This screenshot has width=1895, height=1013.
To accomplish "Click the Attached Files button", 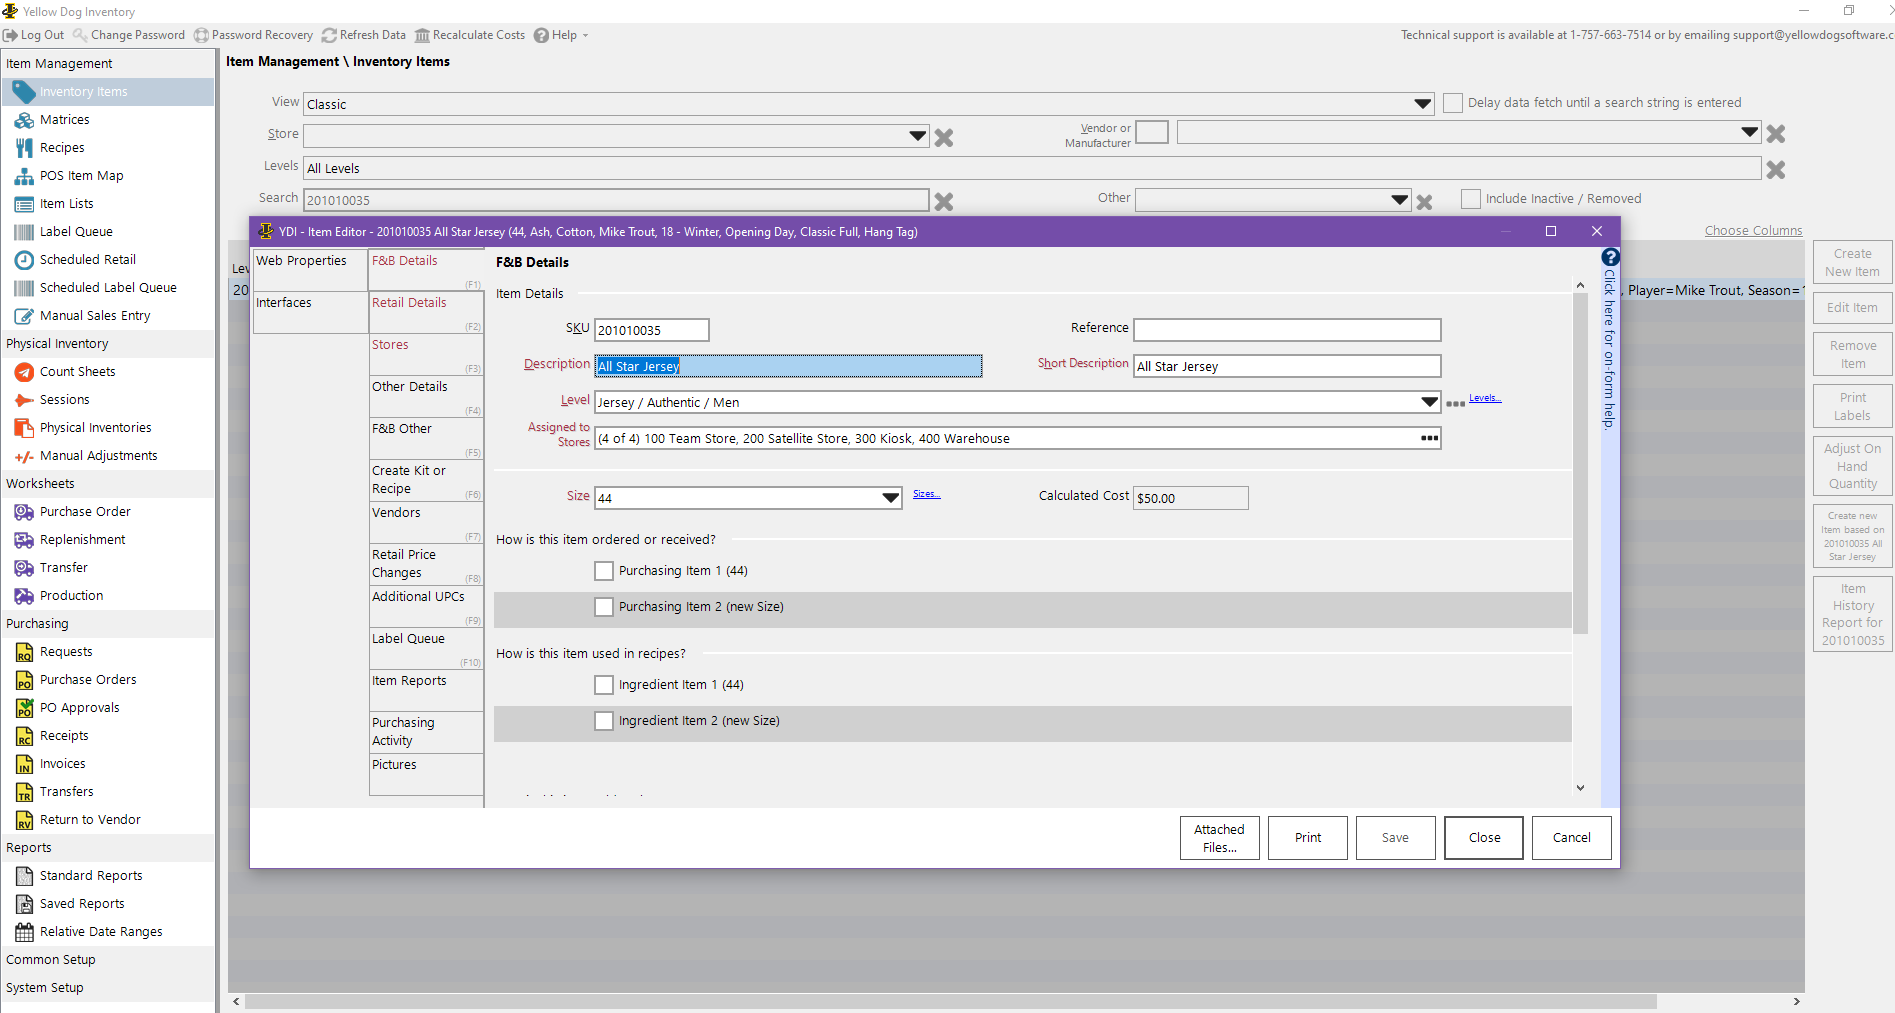I will [1219, 838].
